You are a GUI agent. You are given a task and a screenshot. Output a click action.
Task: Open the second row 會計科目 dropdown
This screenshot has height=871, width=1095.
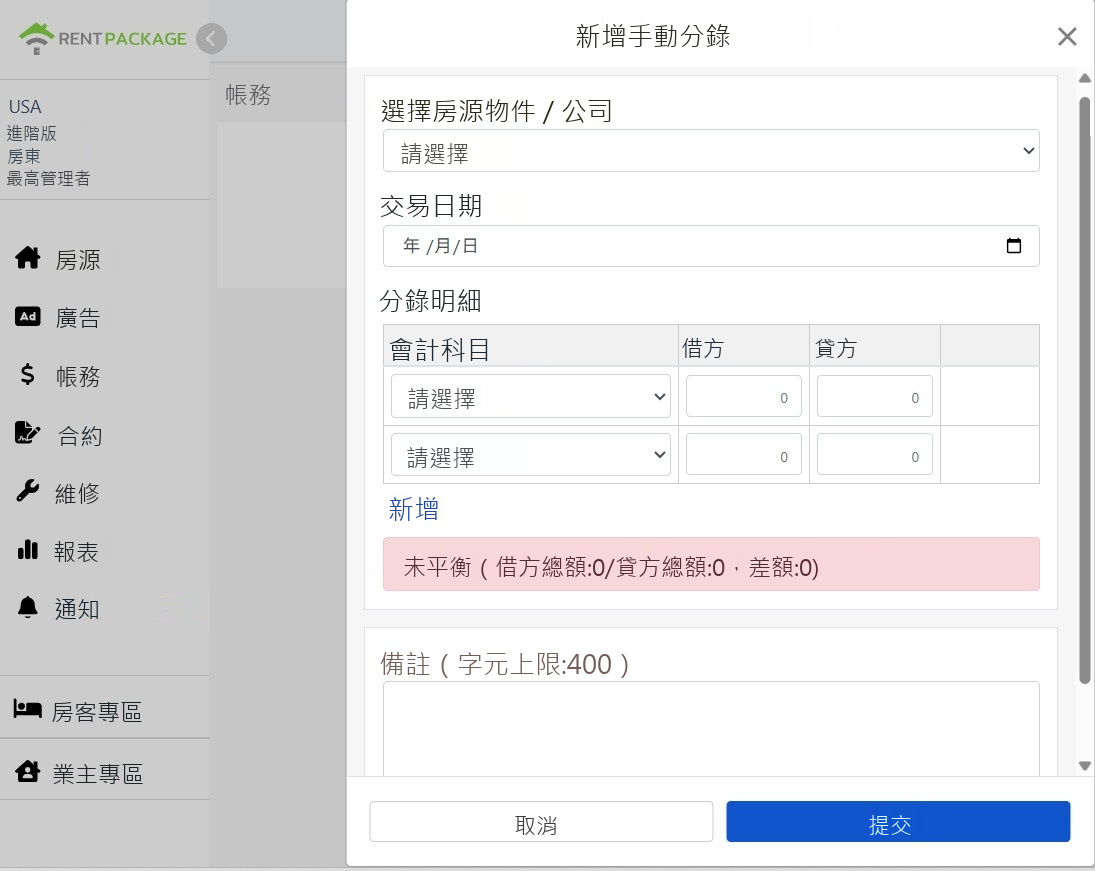click(531, 455)
